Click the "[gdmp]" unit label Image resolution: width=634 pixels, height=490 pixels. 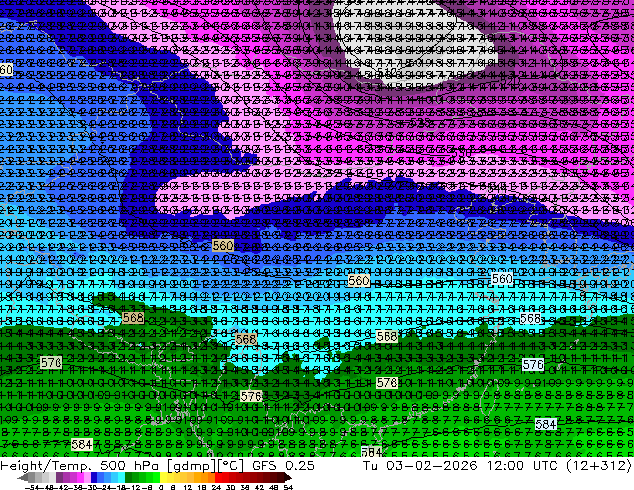click(x=190, y=466)
